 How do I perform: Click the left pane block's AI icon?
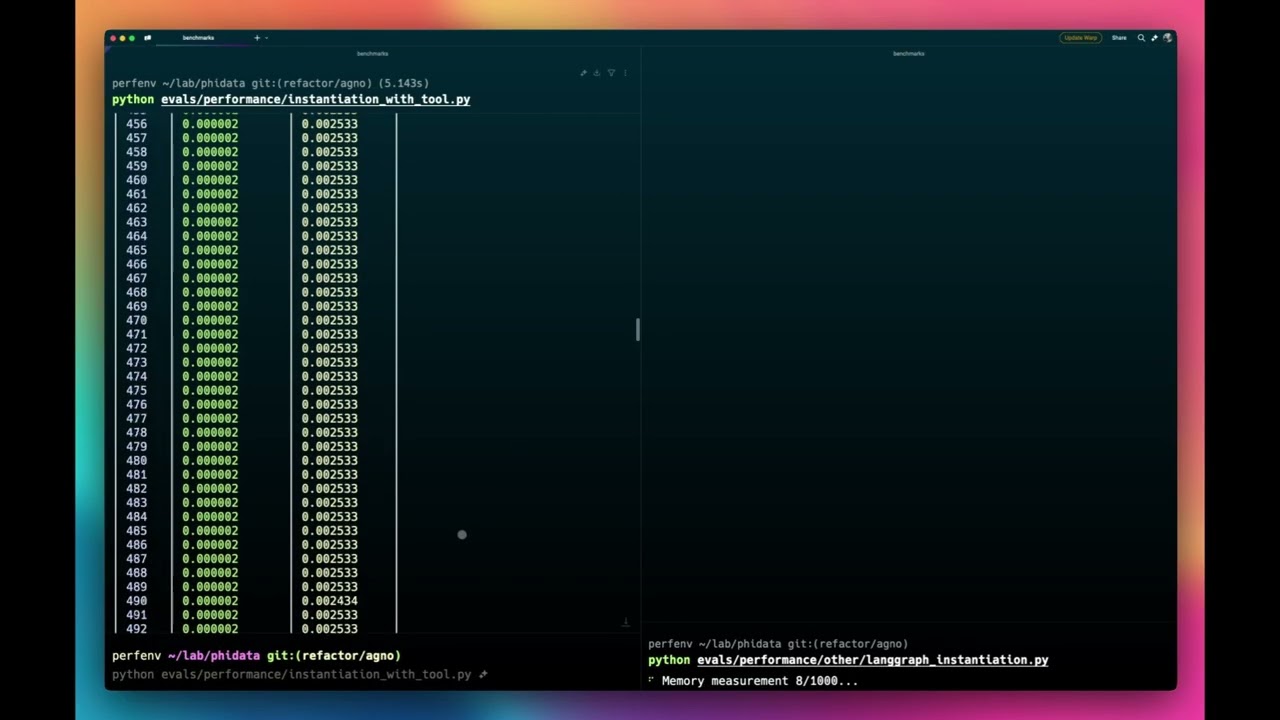click(583, 73)
